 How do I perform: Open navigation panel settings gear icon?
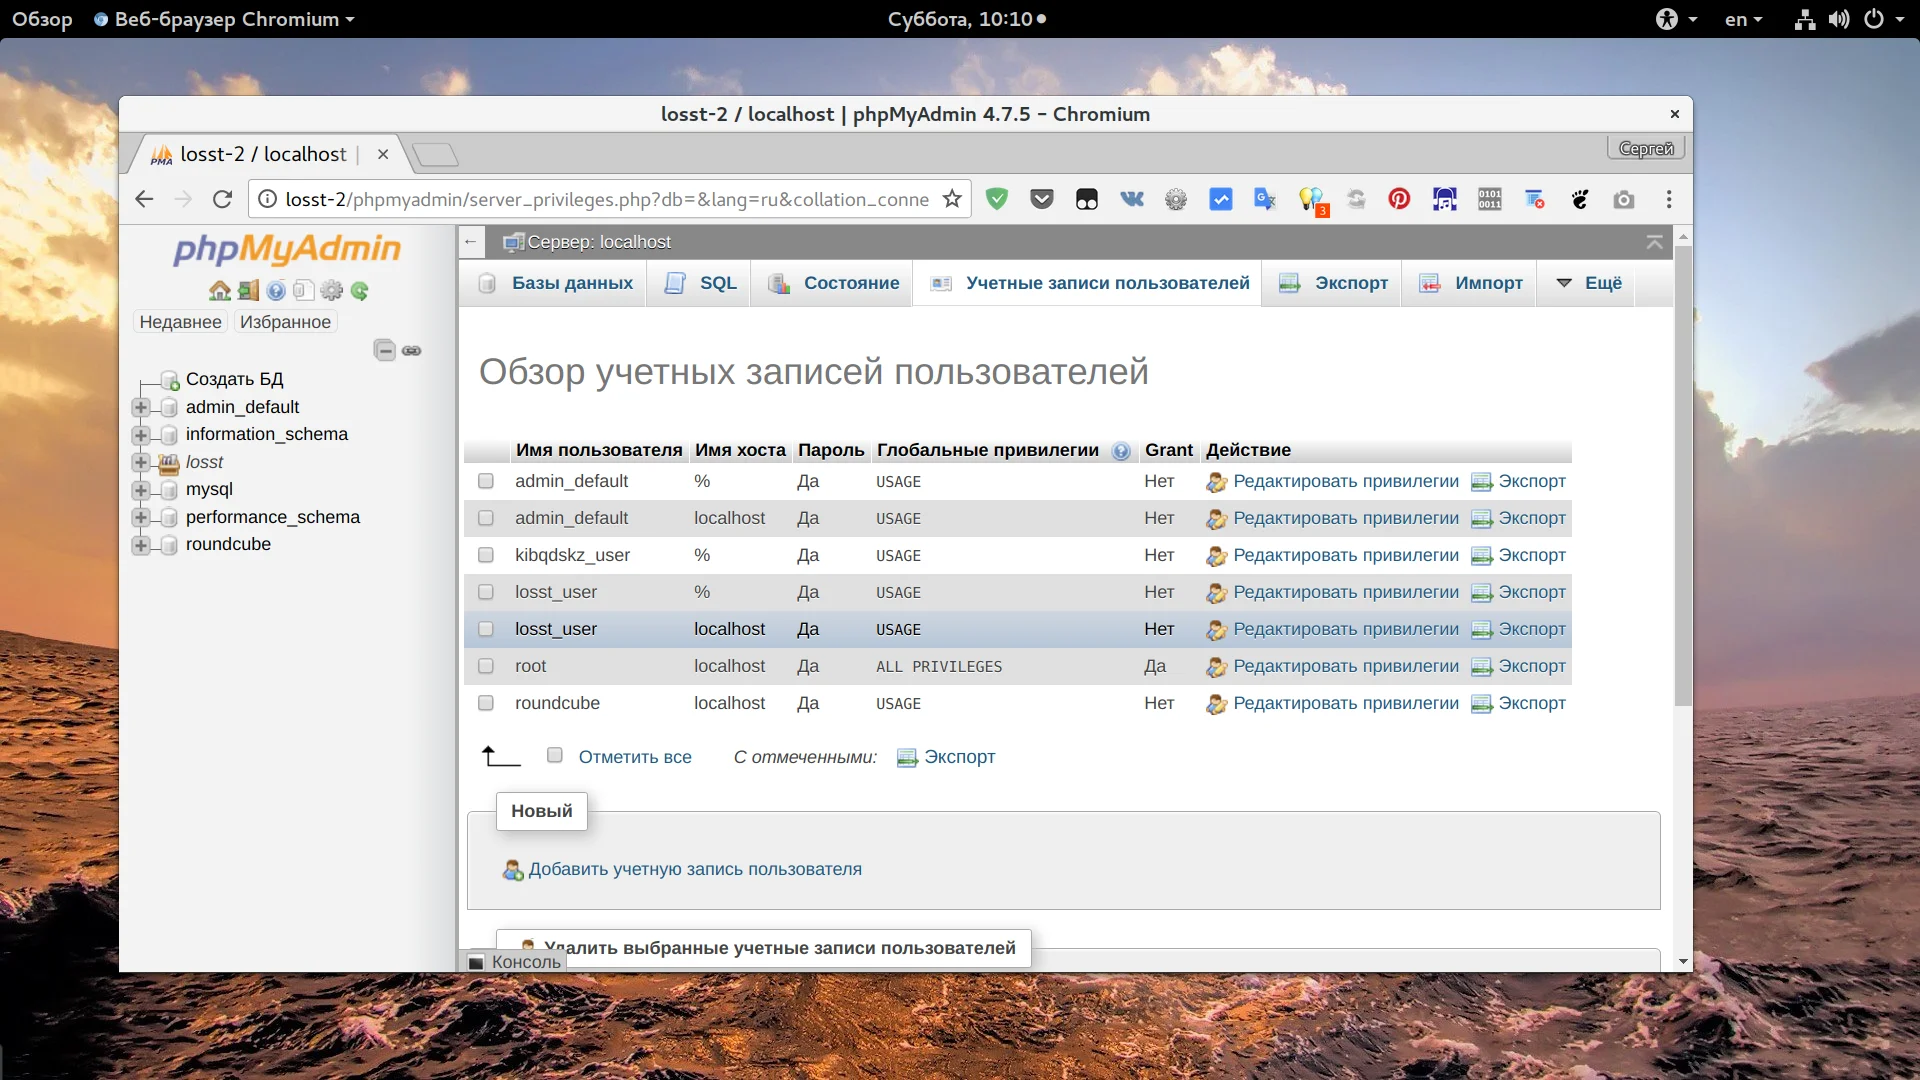coord(332,291)
